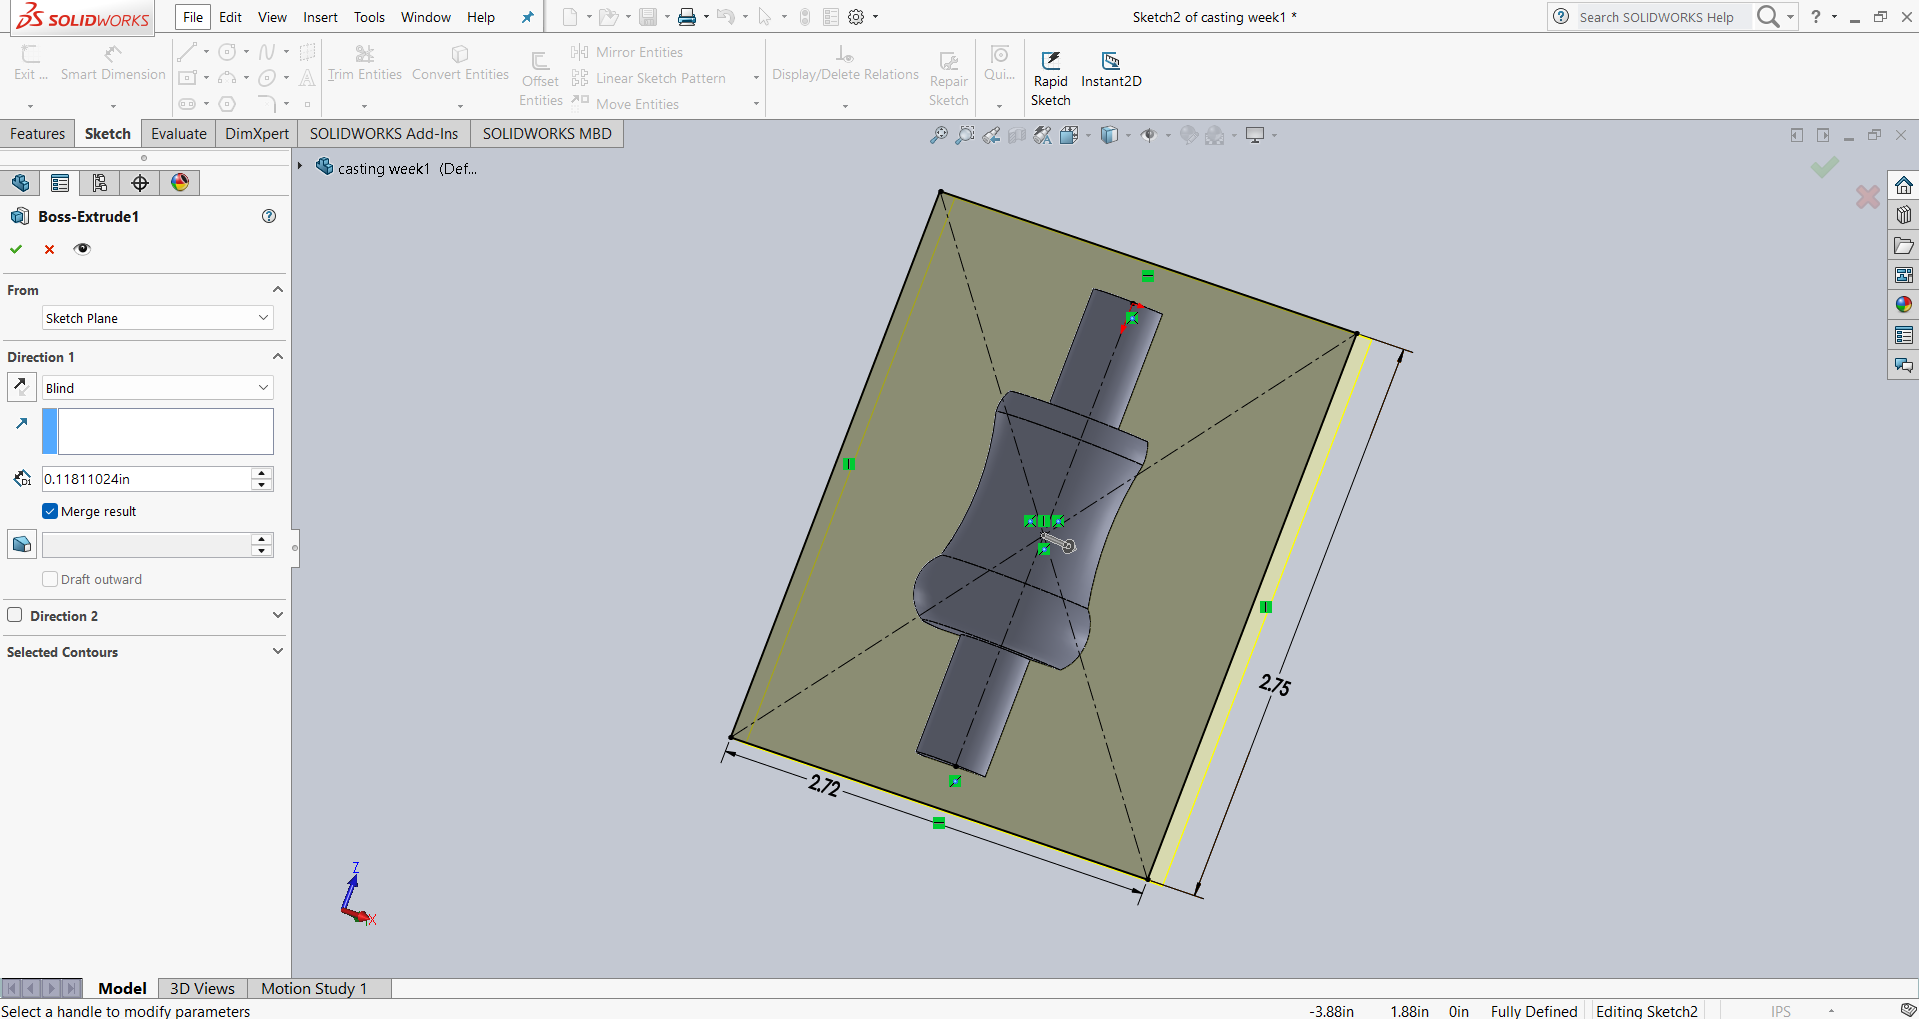Image resolution: width=1919 pixels, height=1019 pixels.
Task: Open Custom Properties in task pane
Action: (x=1904, y=335)
